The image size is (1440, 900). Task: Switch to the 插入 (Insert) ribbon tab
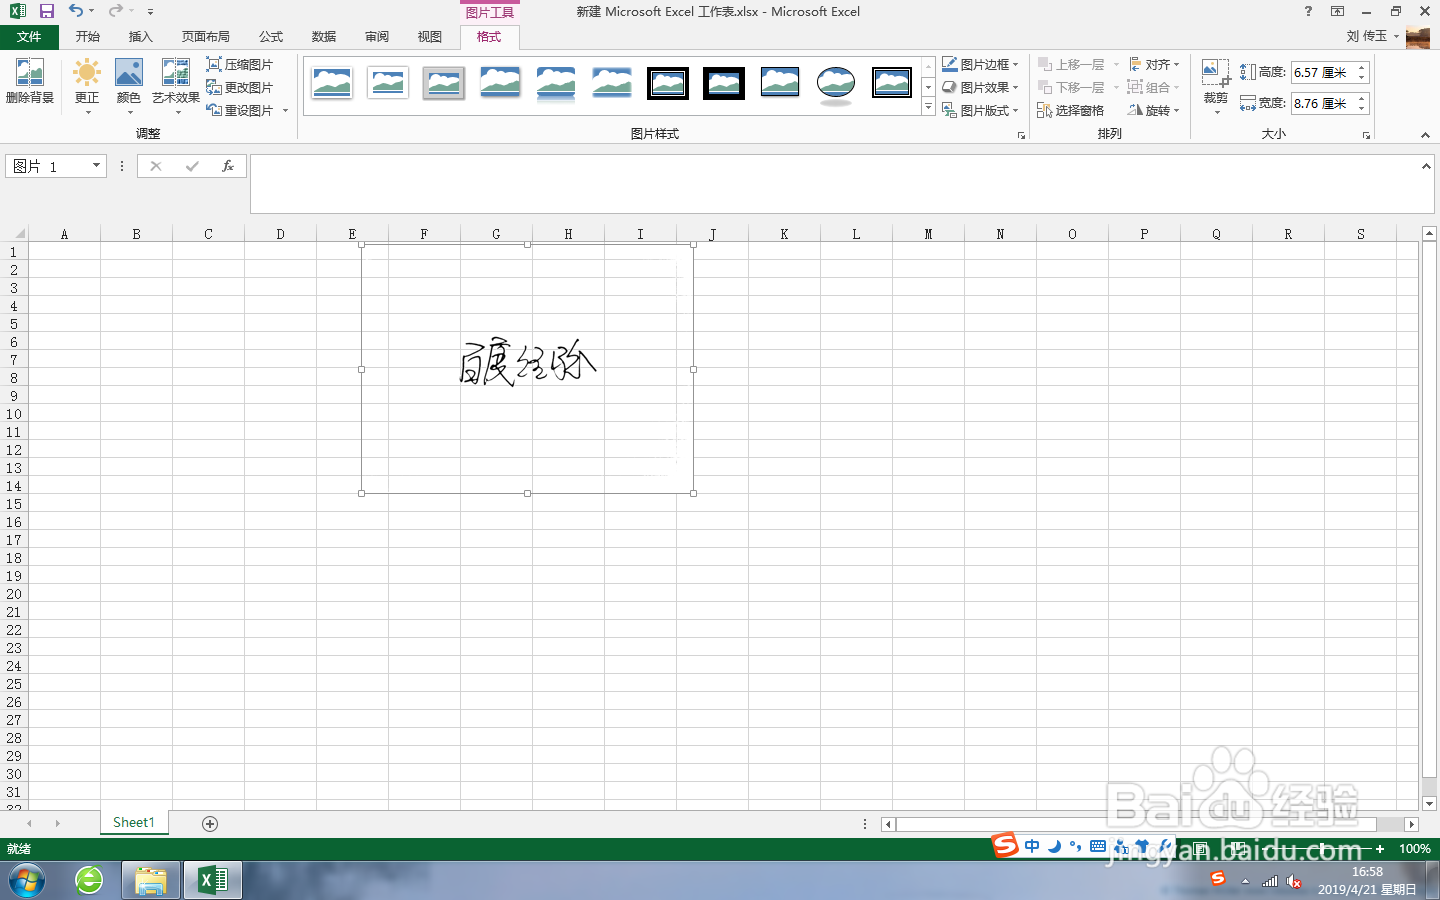(x=140, y=36)
